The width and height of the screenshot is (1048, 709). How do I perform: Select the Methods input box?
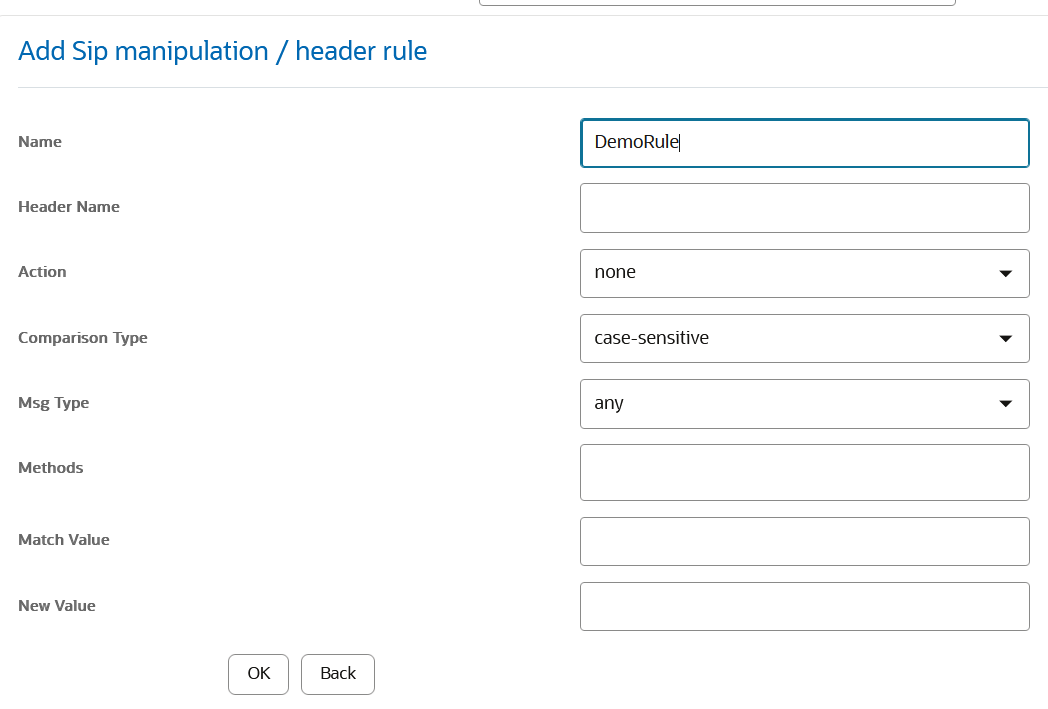[804, 472]
